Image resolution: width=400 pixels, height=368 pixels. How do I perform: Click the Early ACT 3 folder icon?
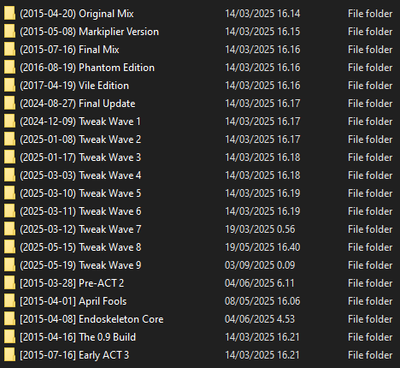[x=10, y=356]
